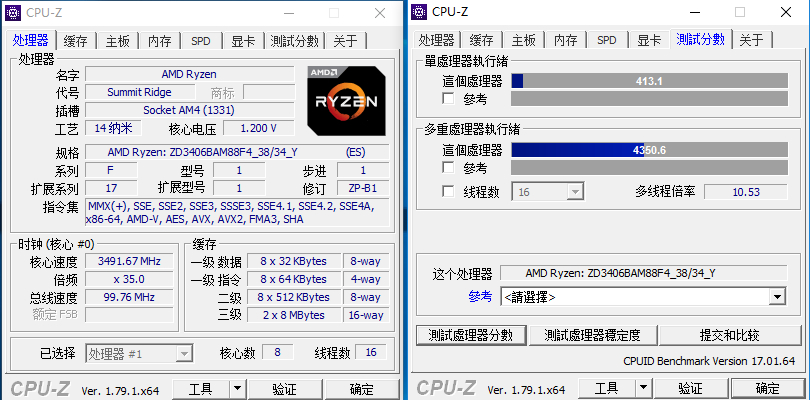The height and width of the screenshot is (400, 810).
Task: Switch to 内存 tab in left window
Action: pos(160,41)
